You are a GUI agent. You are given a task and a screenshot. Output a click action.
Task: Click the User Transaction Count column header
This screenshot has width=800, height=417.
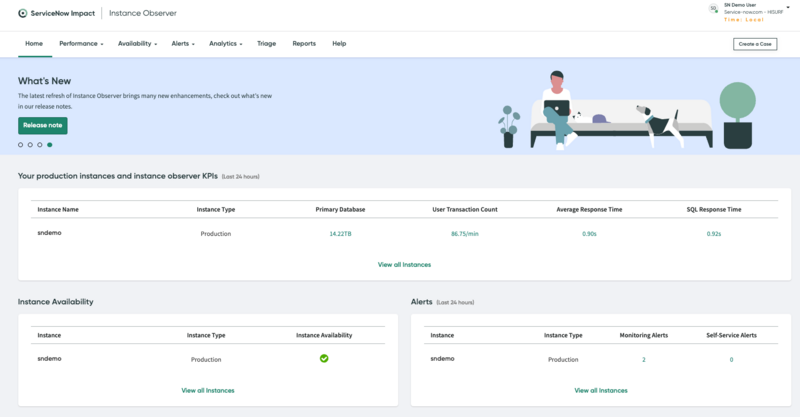pos(465,210)
